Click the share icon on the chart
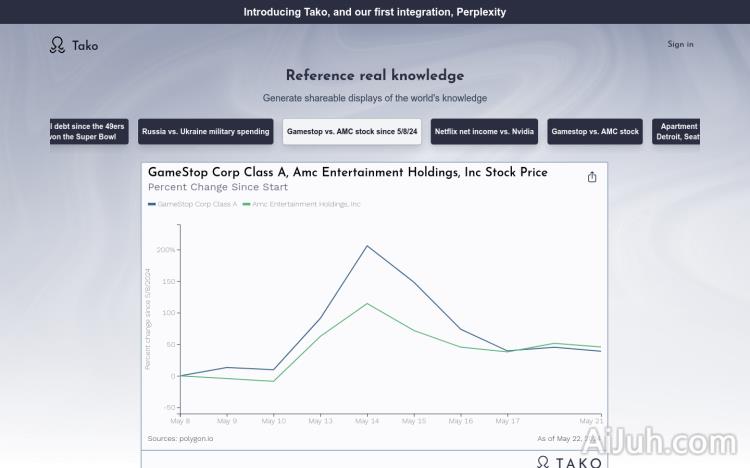This screenshot has width=750, height=468. [x=592, y=177]
